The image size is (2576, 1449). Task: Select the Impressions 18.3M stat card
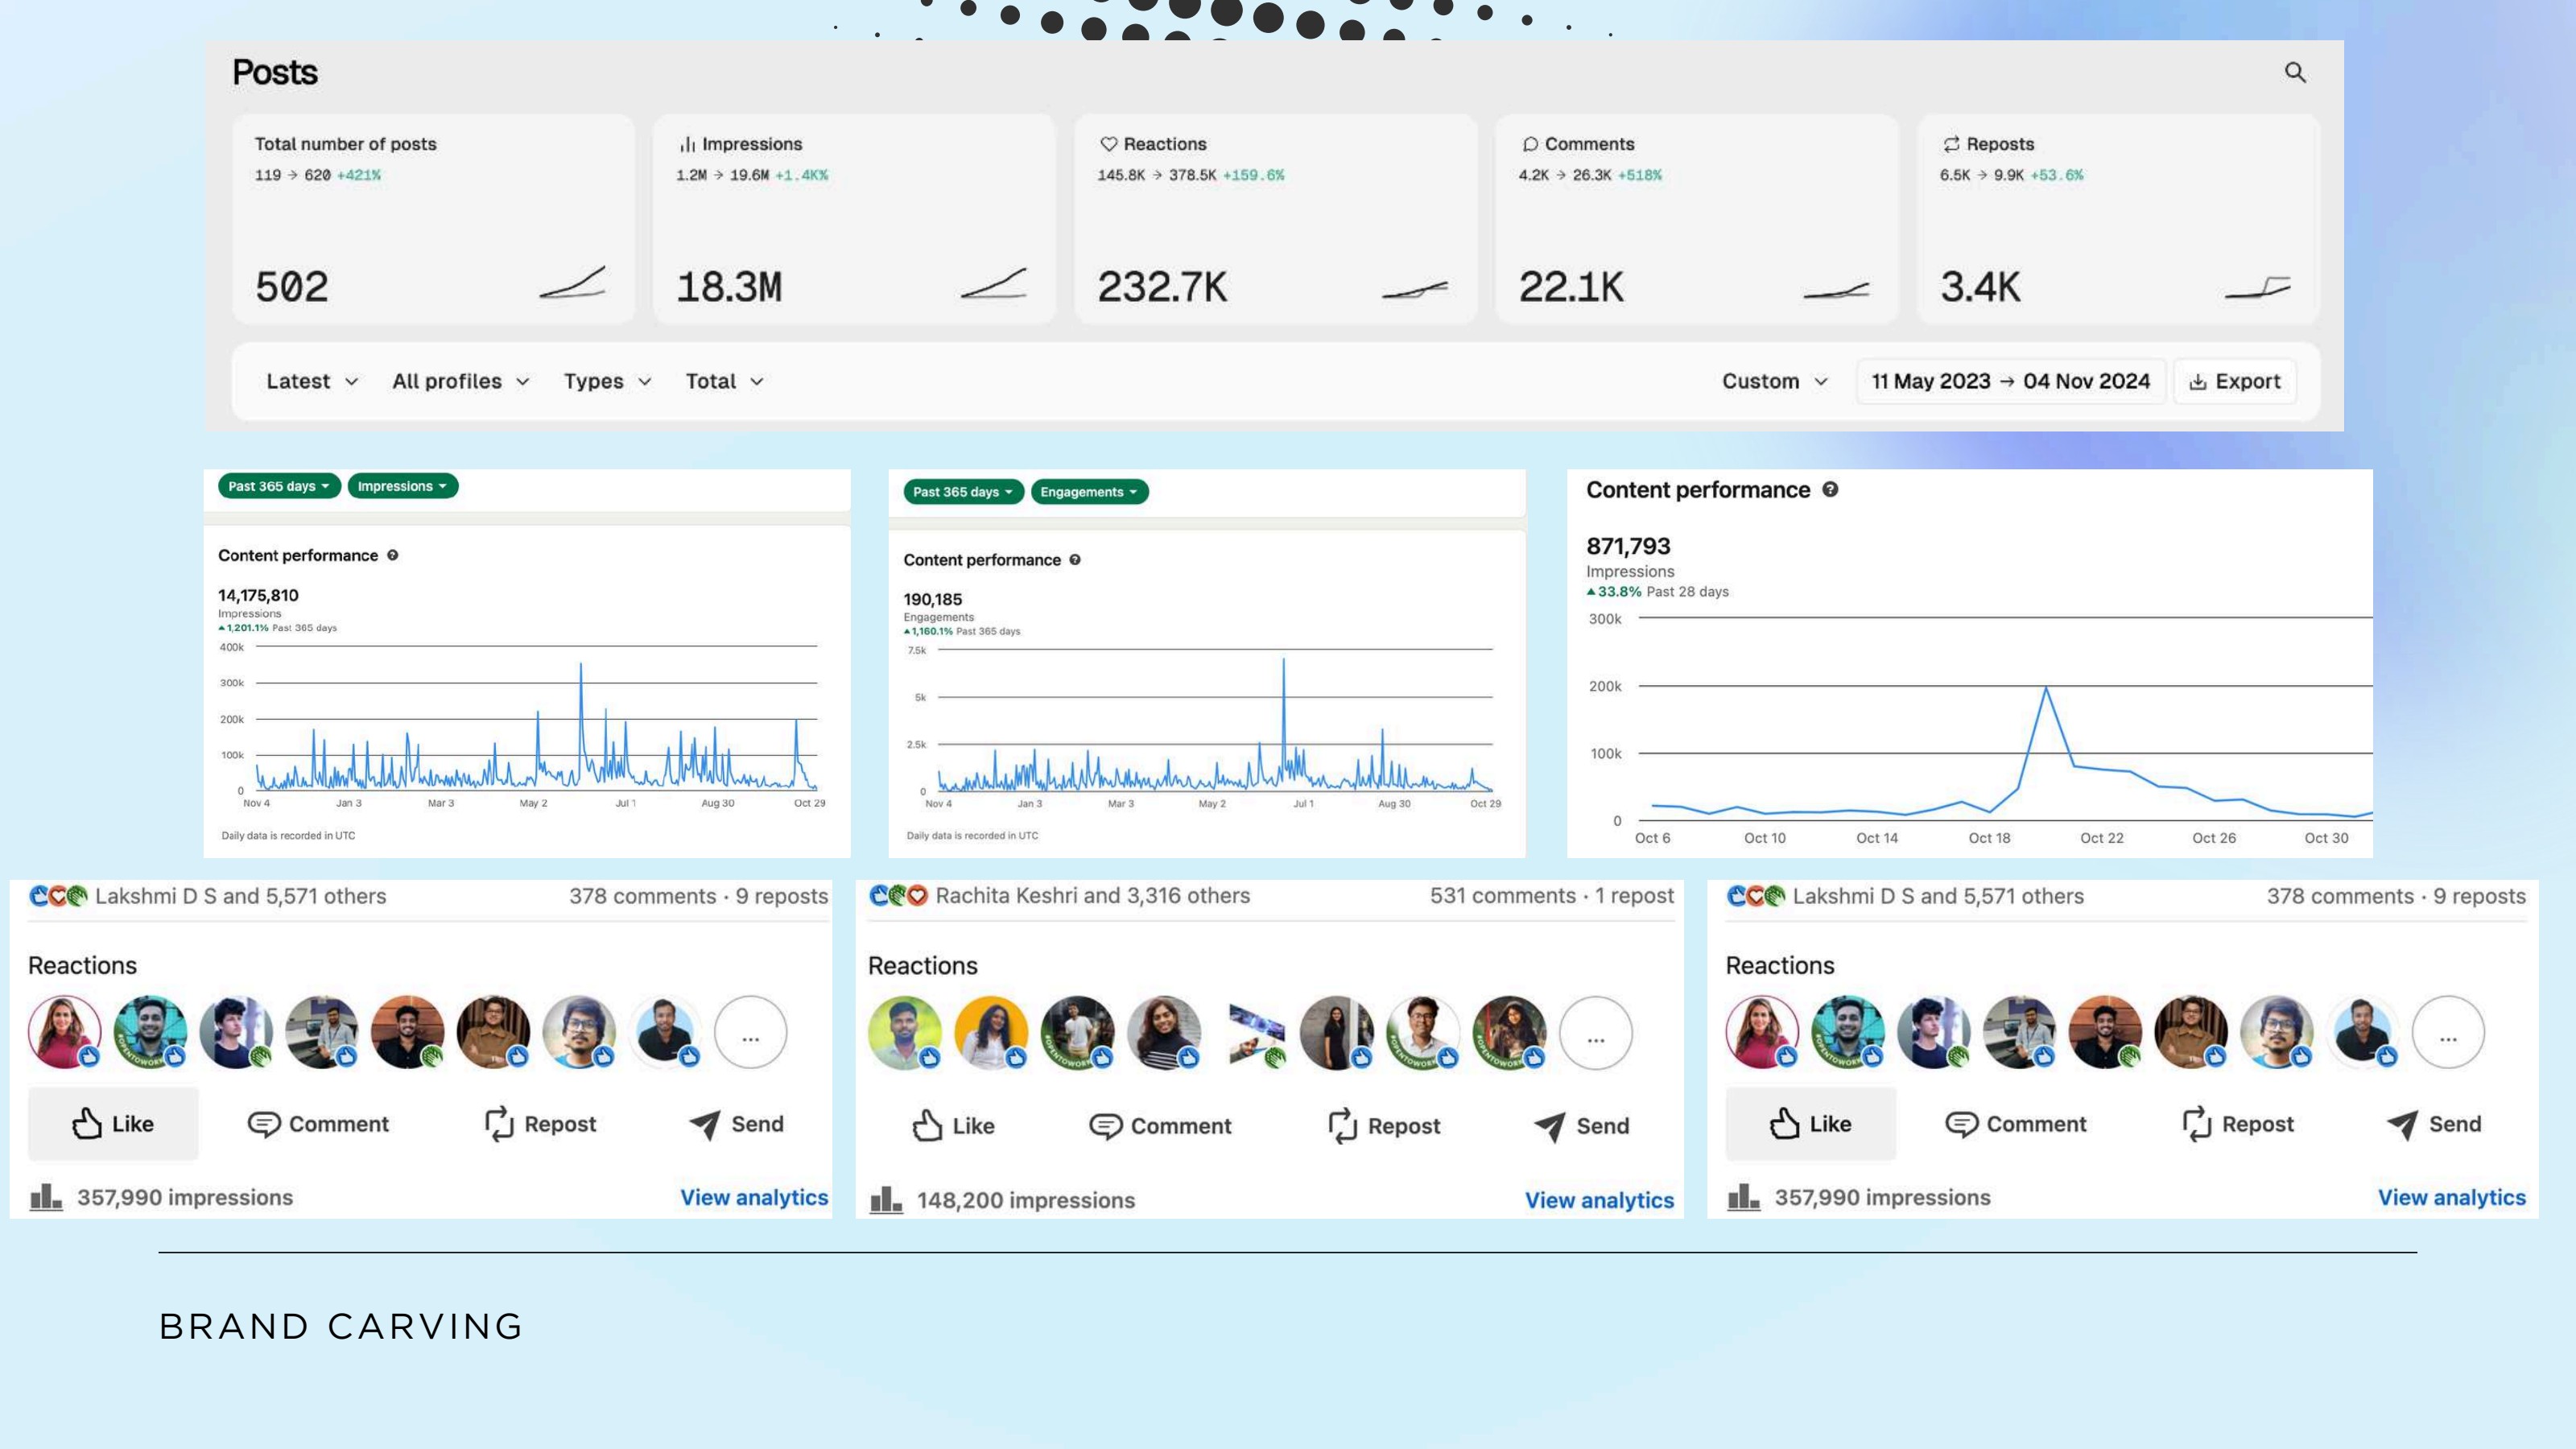[854, 218]
